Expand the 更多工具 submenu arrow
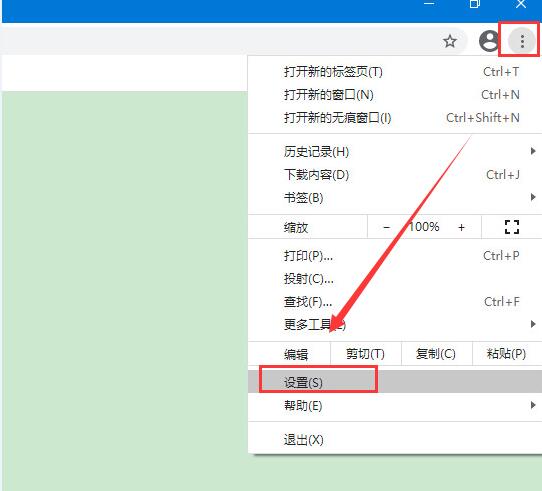Image resolution: width=542 pixels, height=491 pixels. tap(533, 324)
